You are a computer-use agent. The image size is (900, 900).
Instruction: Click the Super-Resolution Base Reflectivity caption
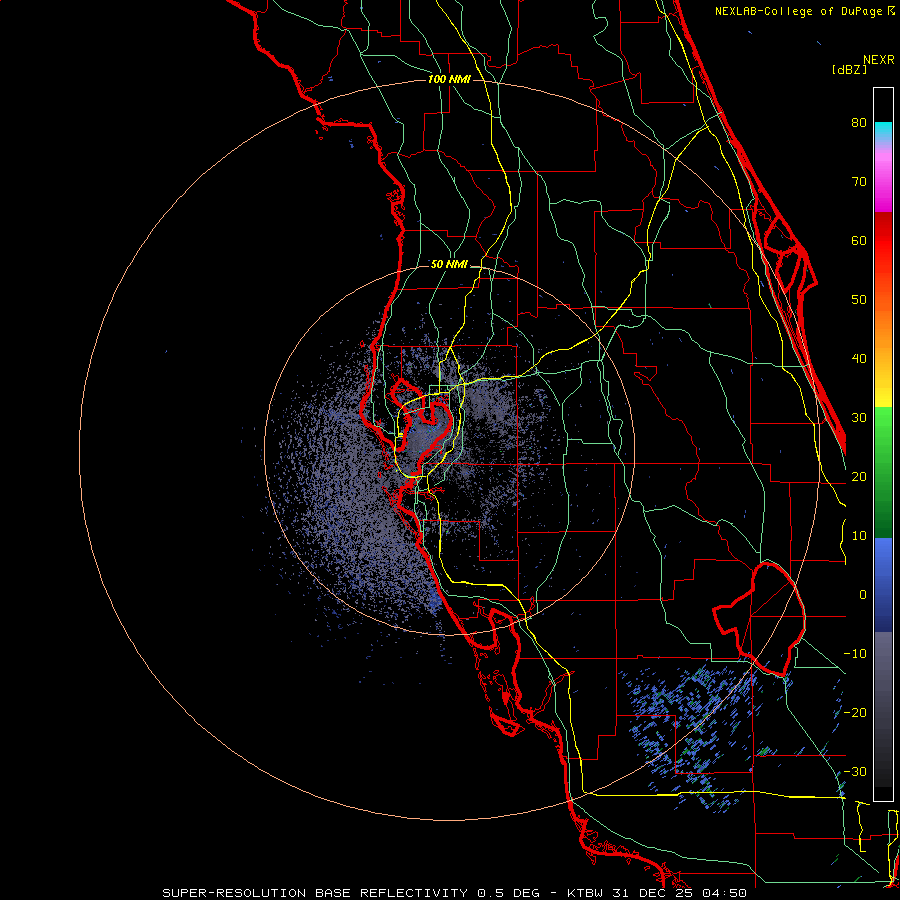point(454,893)
